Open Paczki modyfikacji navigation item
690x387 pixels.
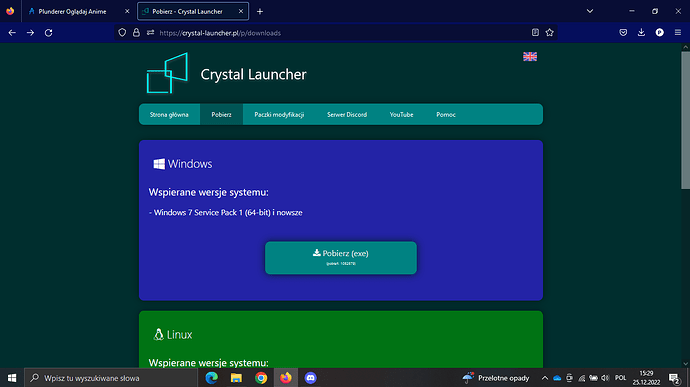coord(279,114)
